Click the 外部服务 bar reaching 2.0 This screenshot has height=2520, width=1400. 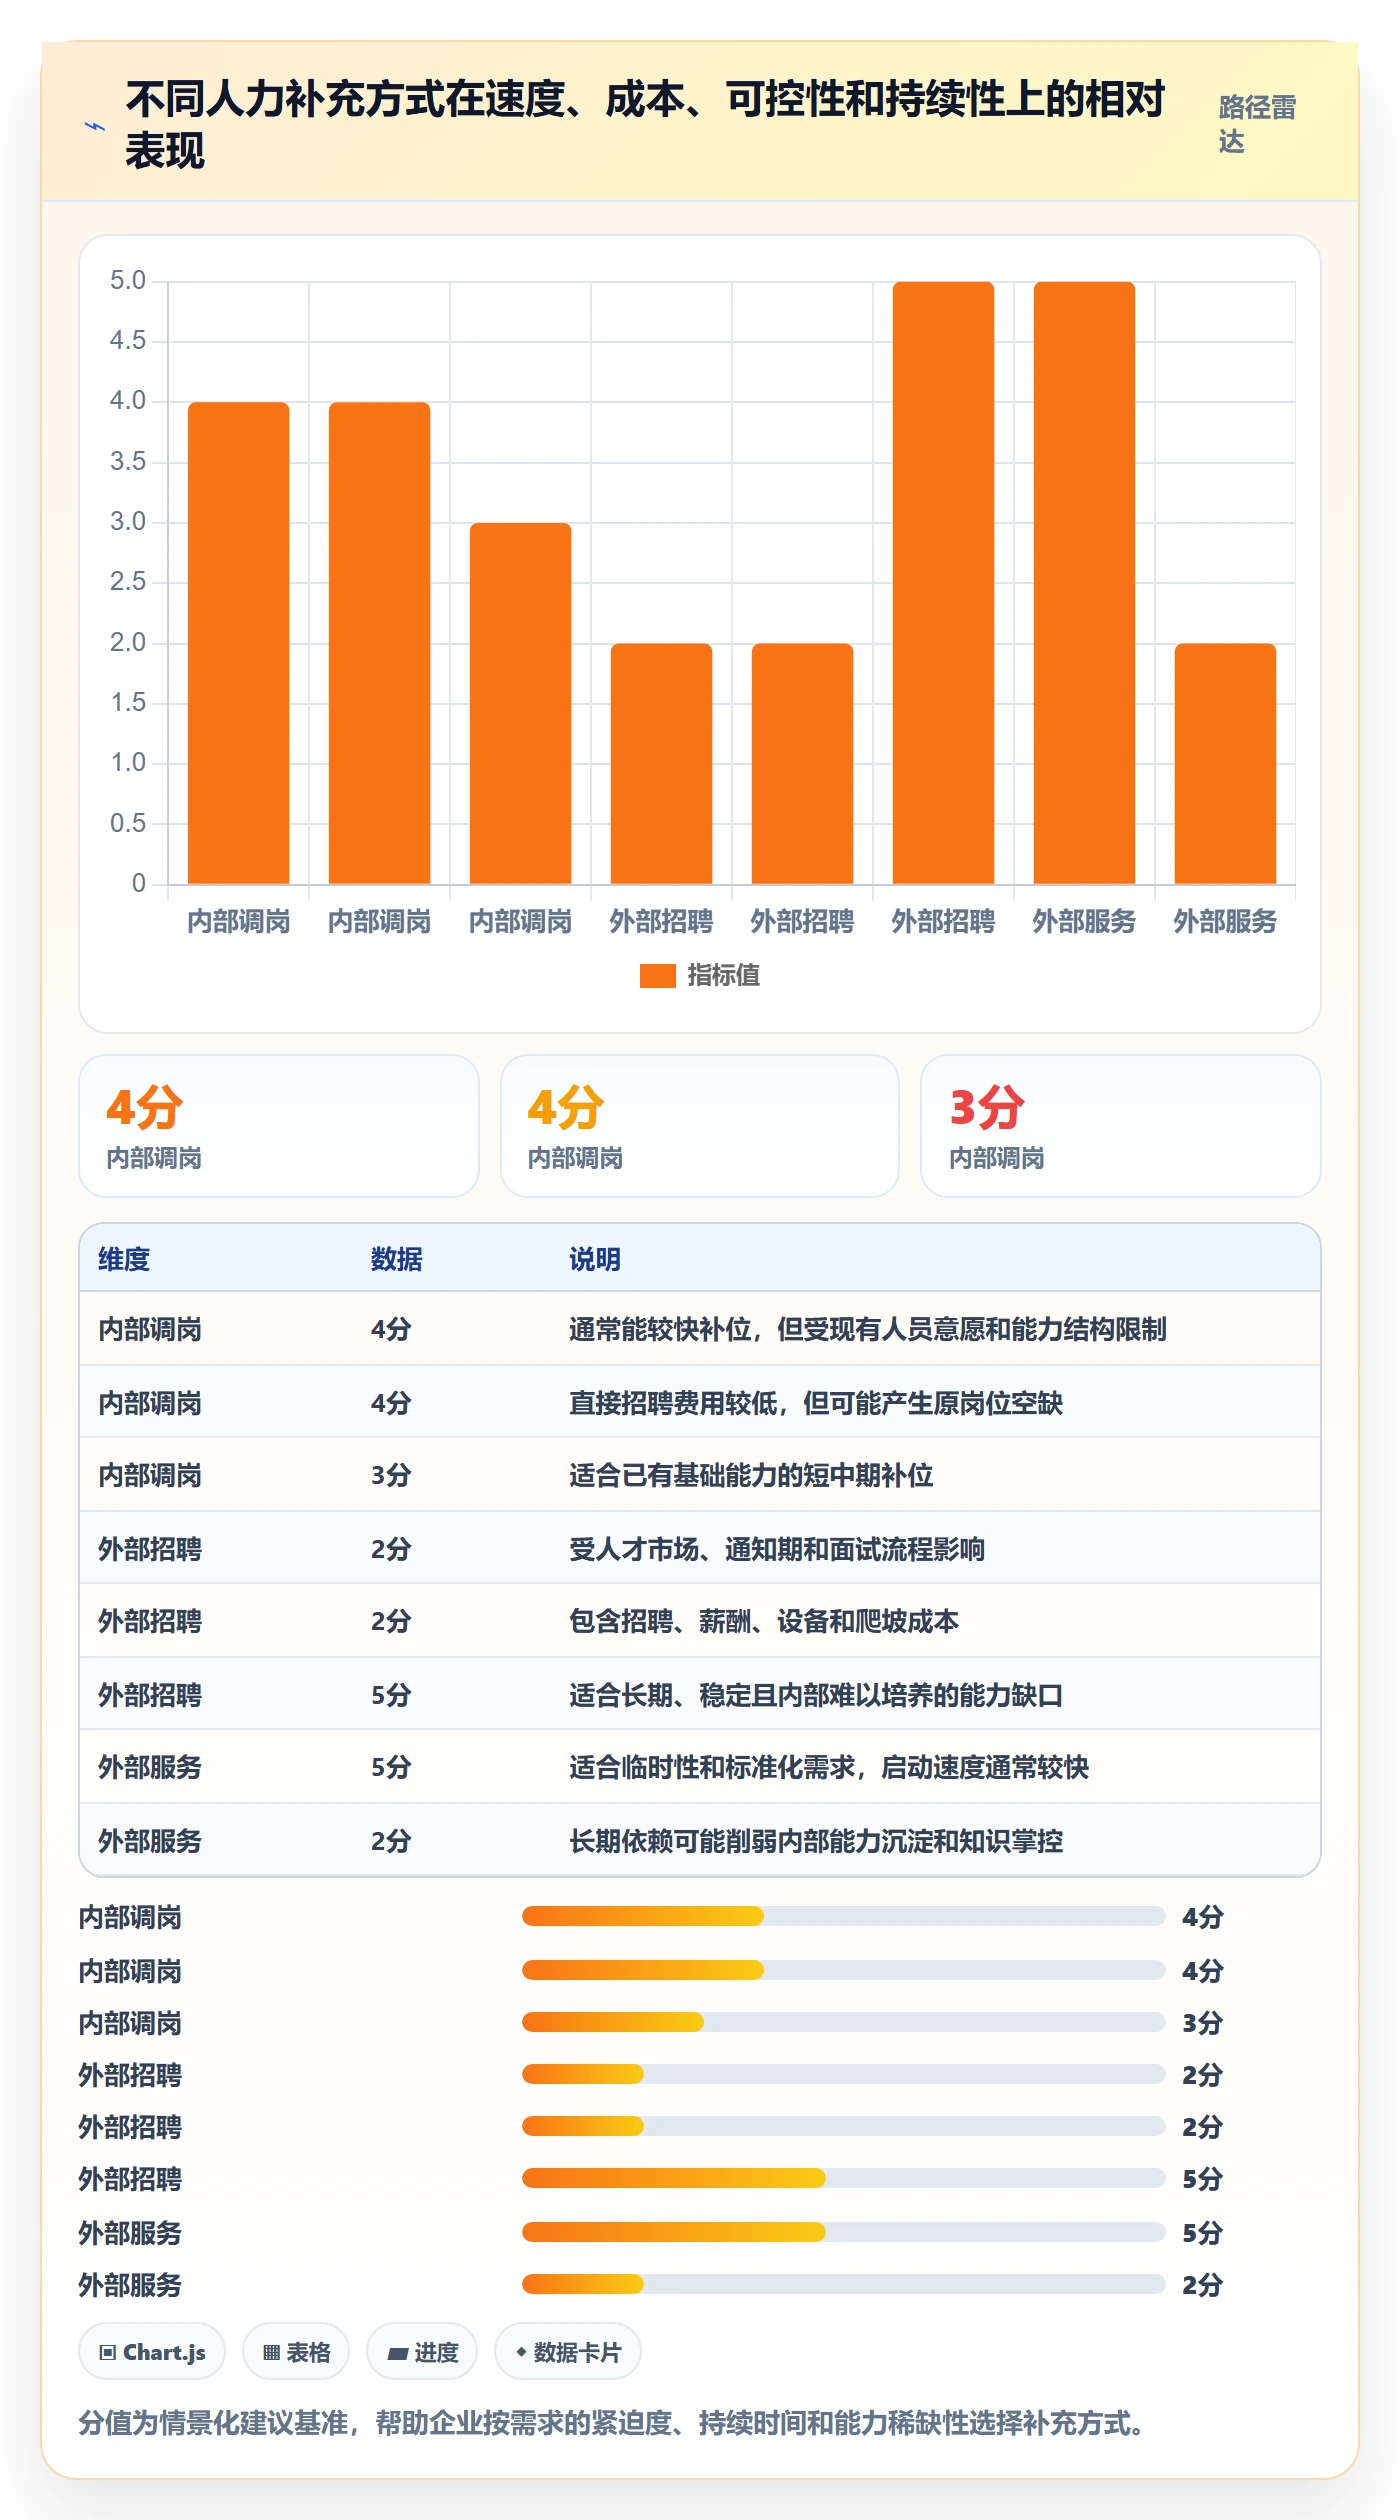[1225, 764]
